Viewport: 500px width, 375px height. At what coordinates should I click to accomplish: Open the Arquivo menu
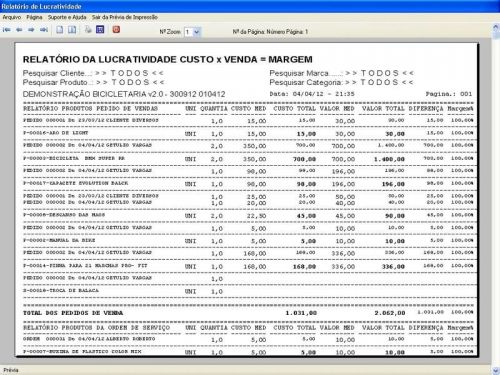point(12,17)
